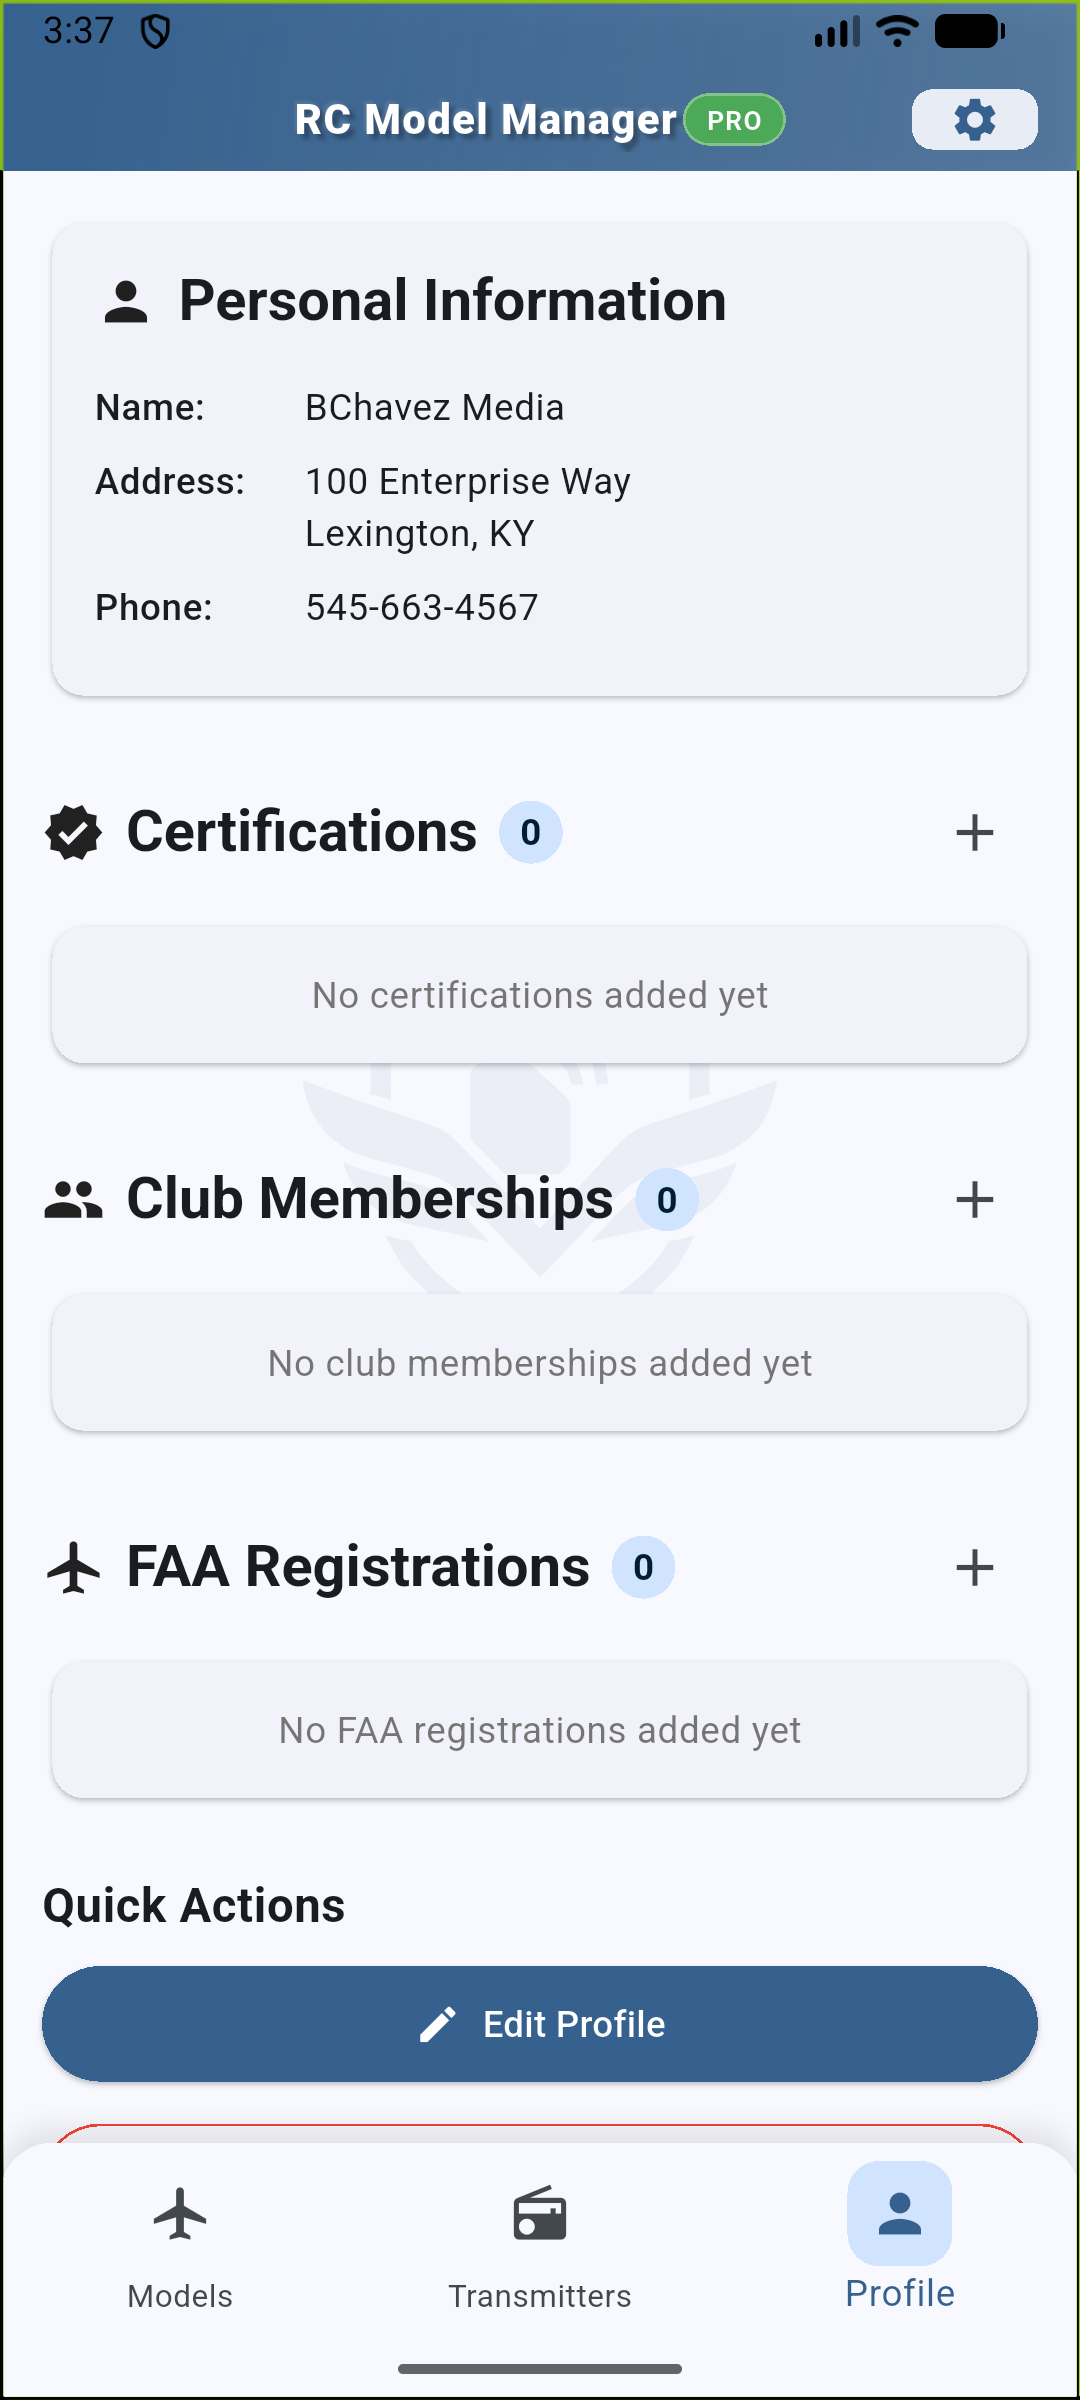The width and height of the screenshot is (1080, 2400).
Task: Tap the No club memberships added yet card
Action: coord(540,1363)
